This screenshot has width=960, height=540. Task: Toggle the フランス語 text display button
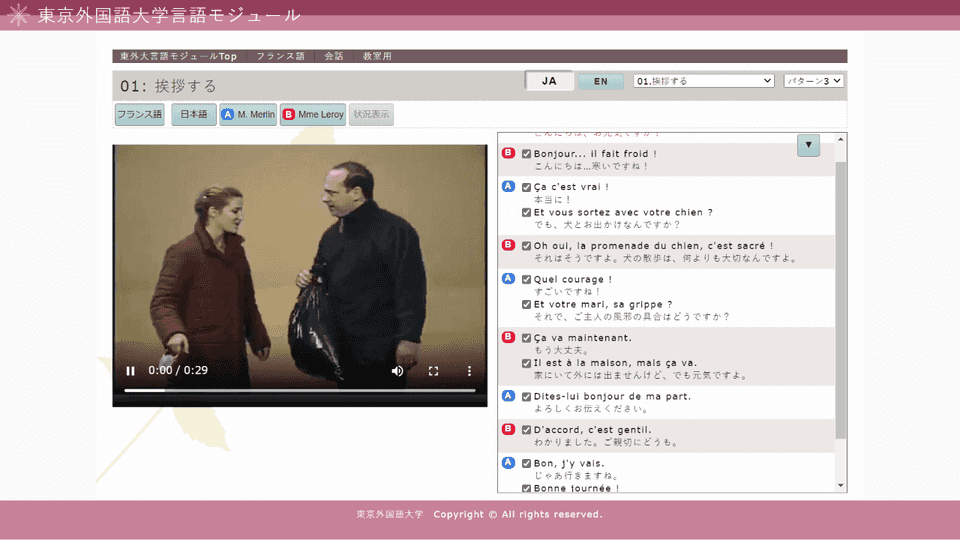tap(139, 115)
